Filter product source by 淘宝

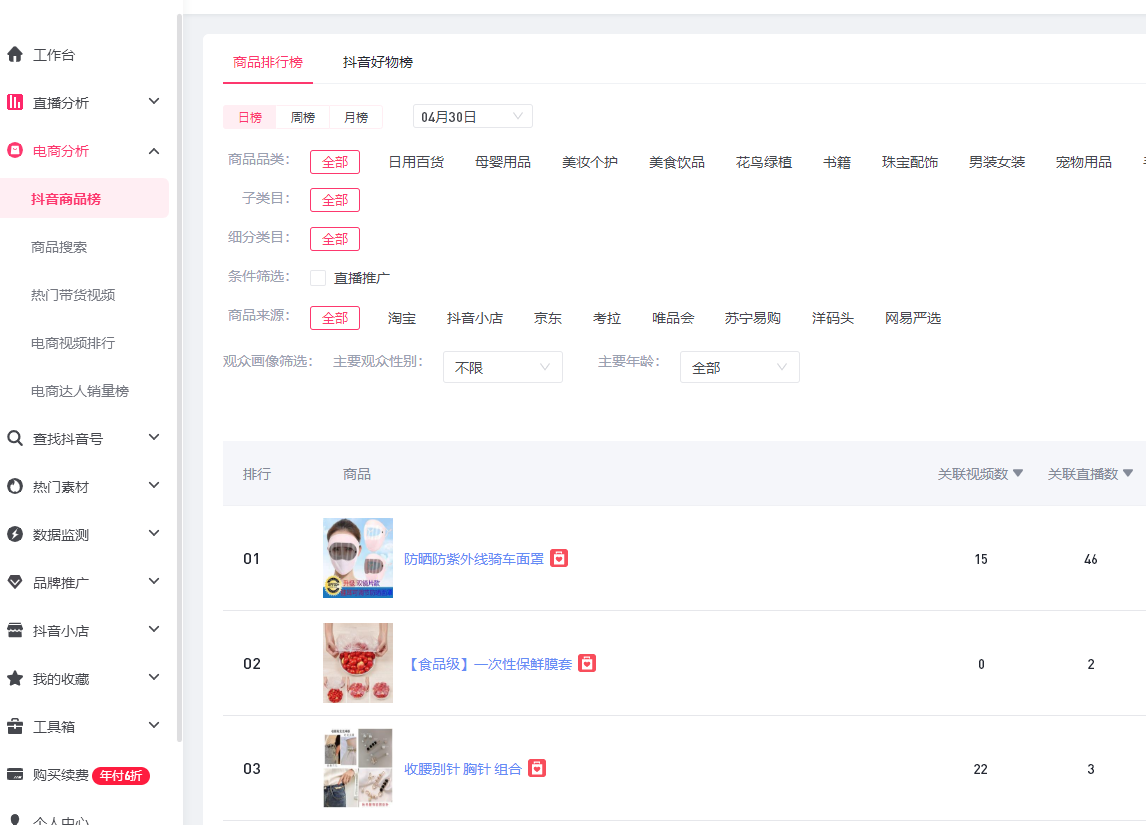click(x=401, y=318)
